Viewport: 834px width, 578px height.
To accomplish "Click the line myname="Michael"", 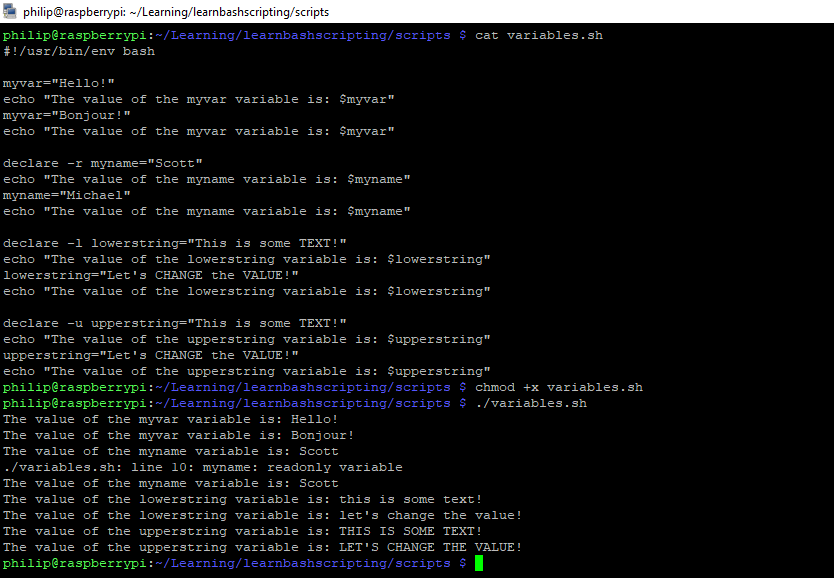I will (67, 195).
